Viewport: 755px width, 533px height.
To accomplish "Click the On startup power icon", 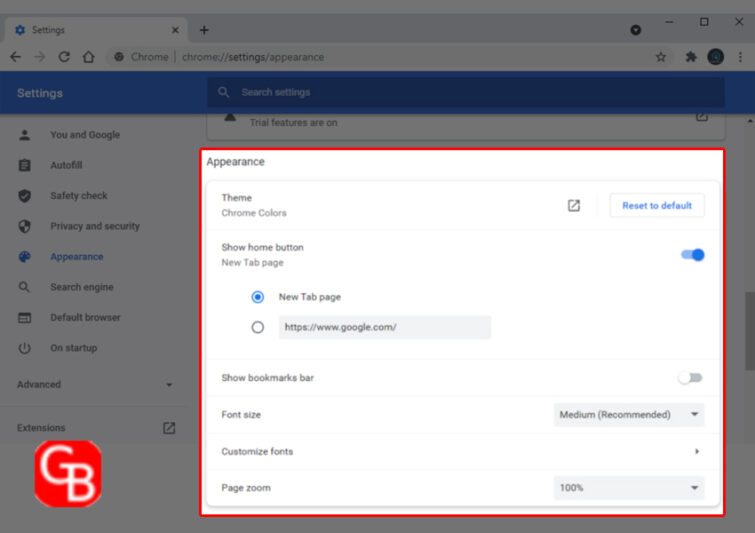I will click(x=25, y=348).
